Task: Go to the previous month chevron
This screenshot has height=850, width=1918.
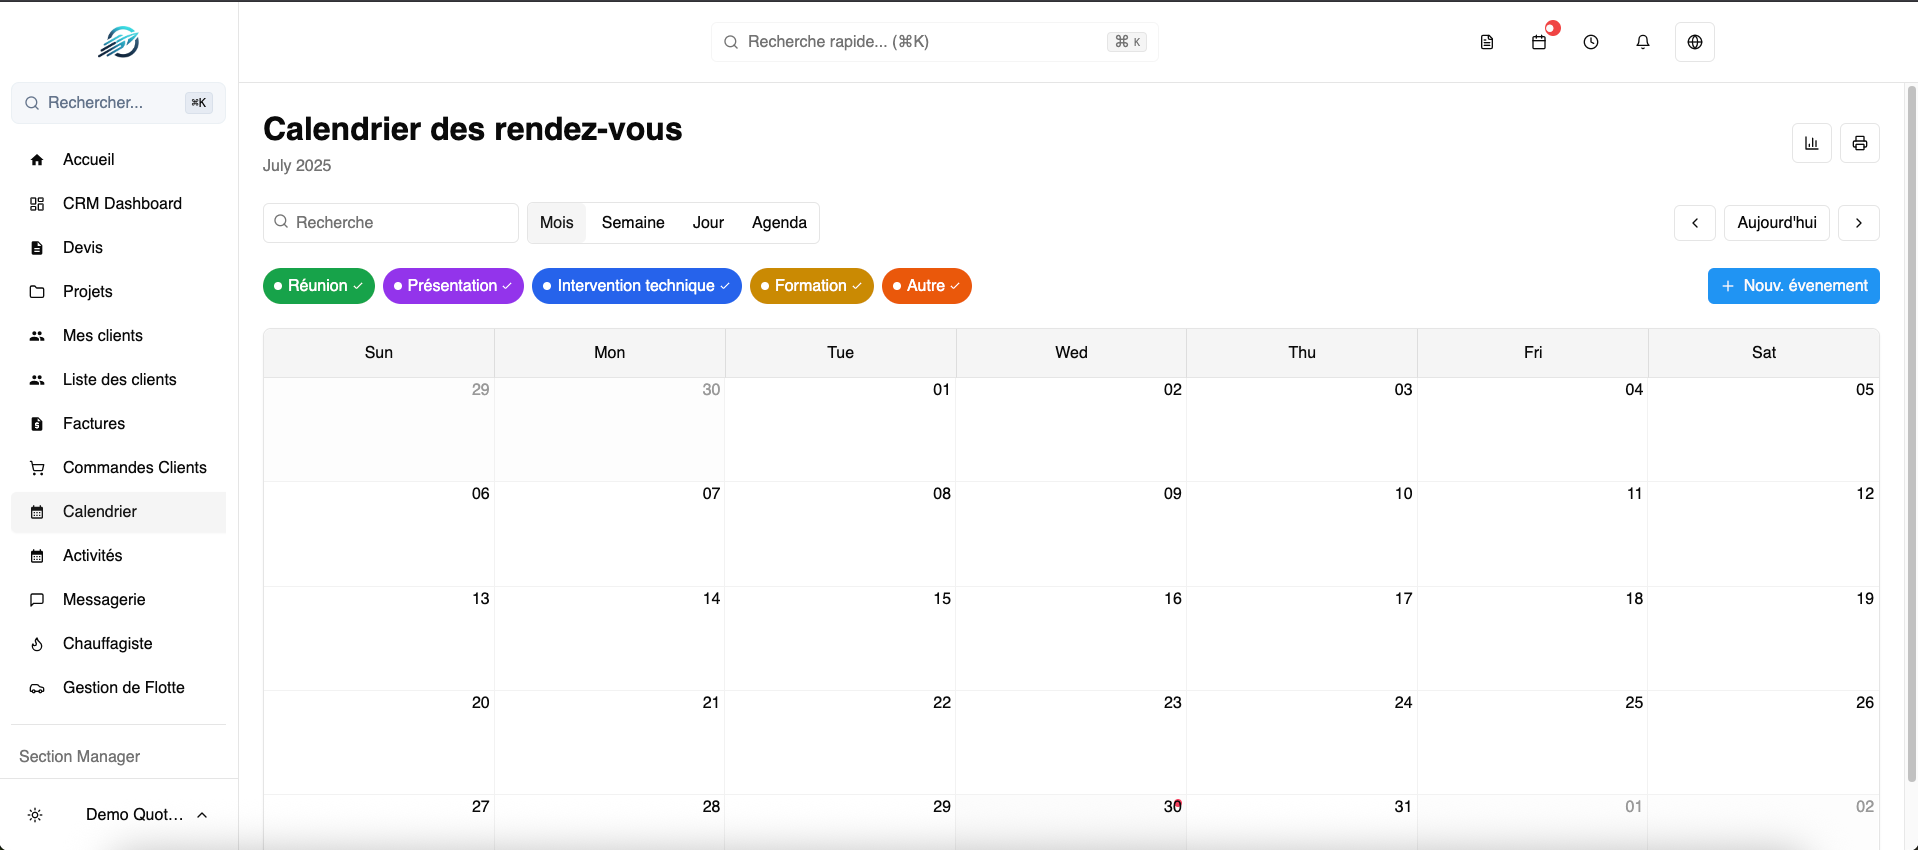Action: click(1694, 223)
